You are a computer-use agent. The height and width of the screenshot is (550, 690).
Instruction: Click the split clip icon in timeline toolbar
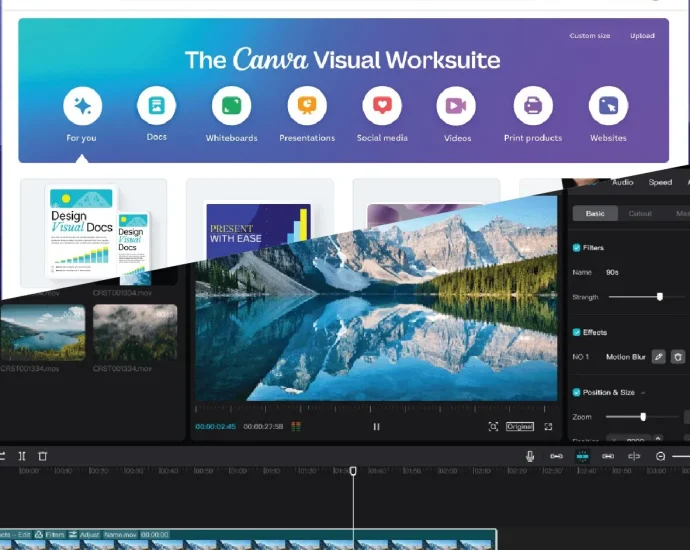22,456
